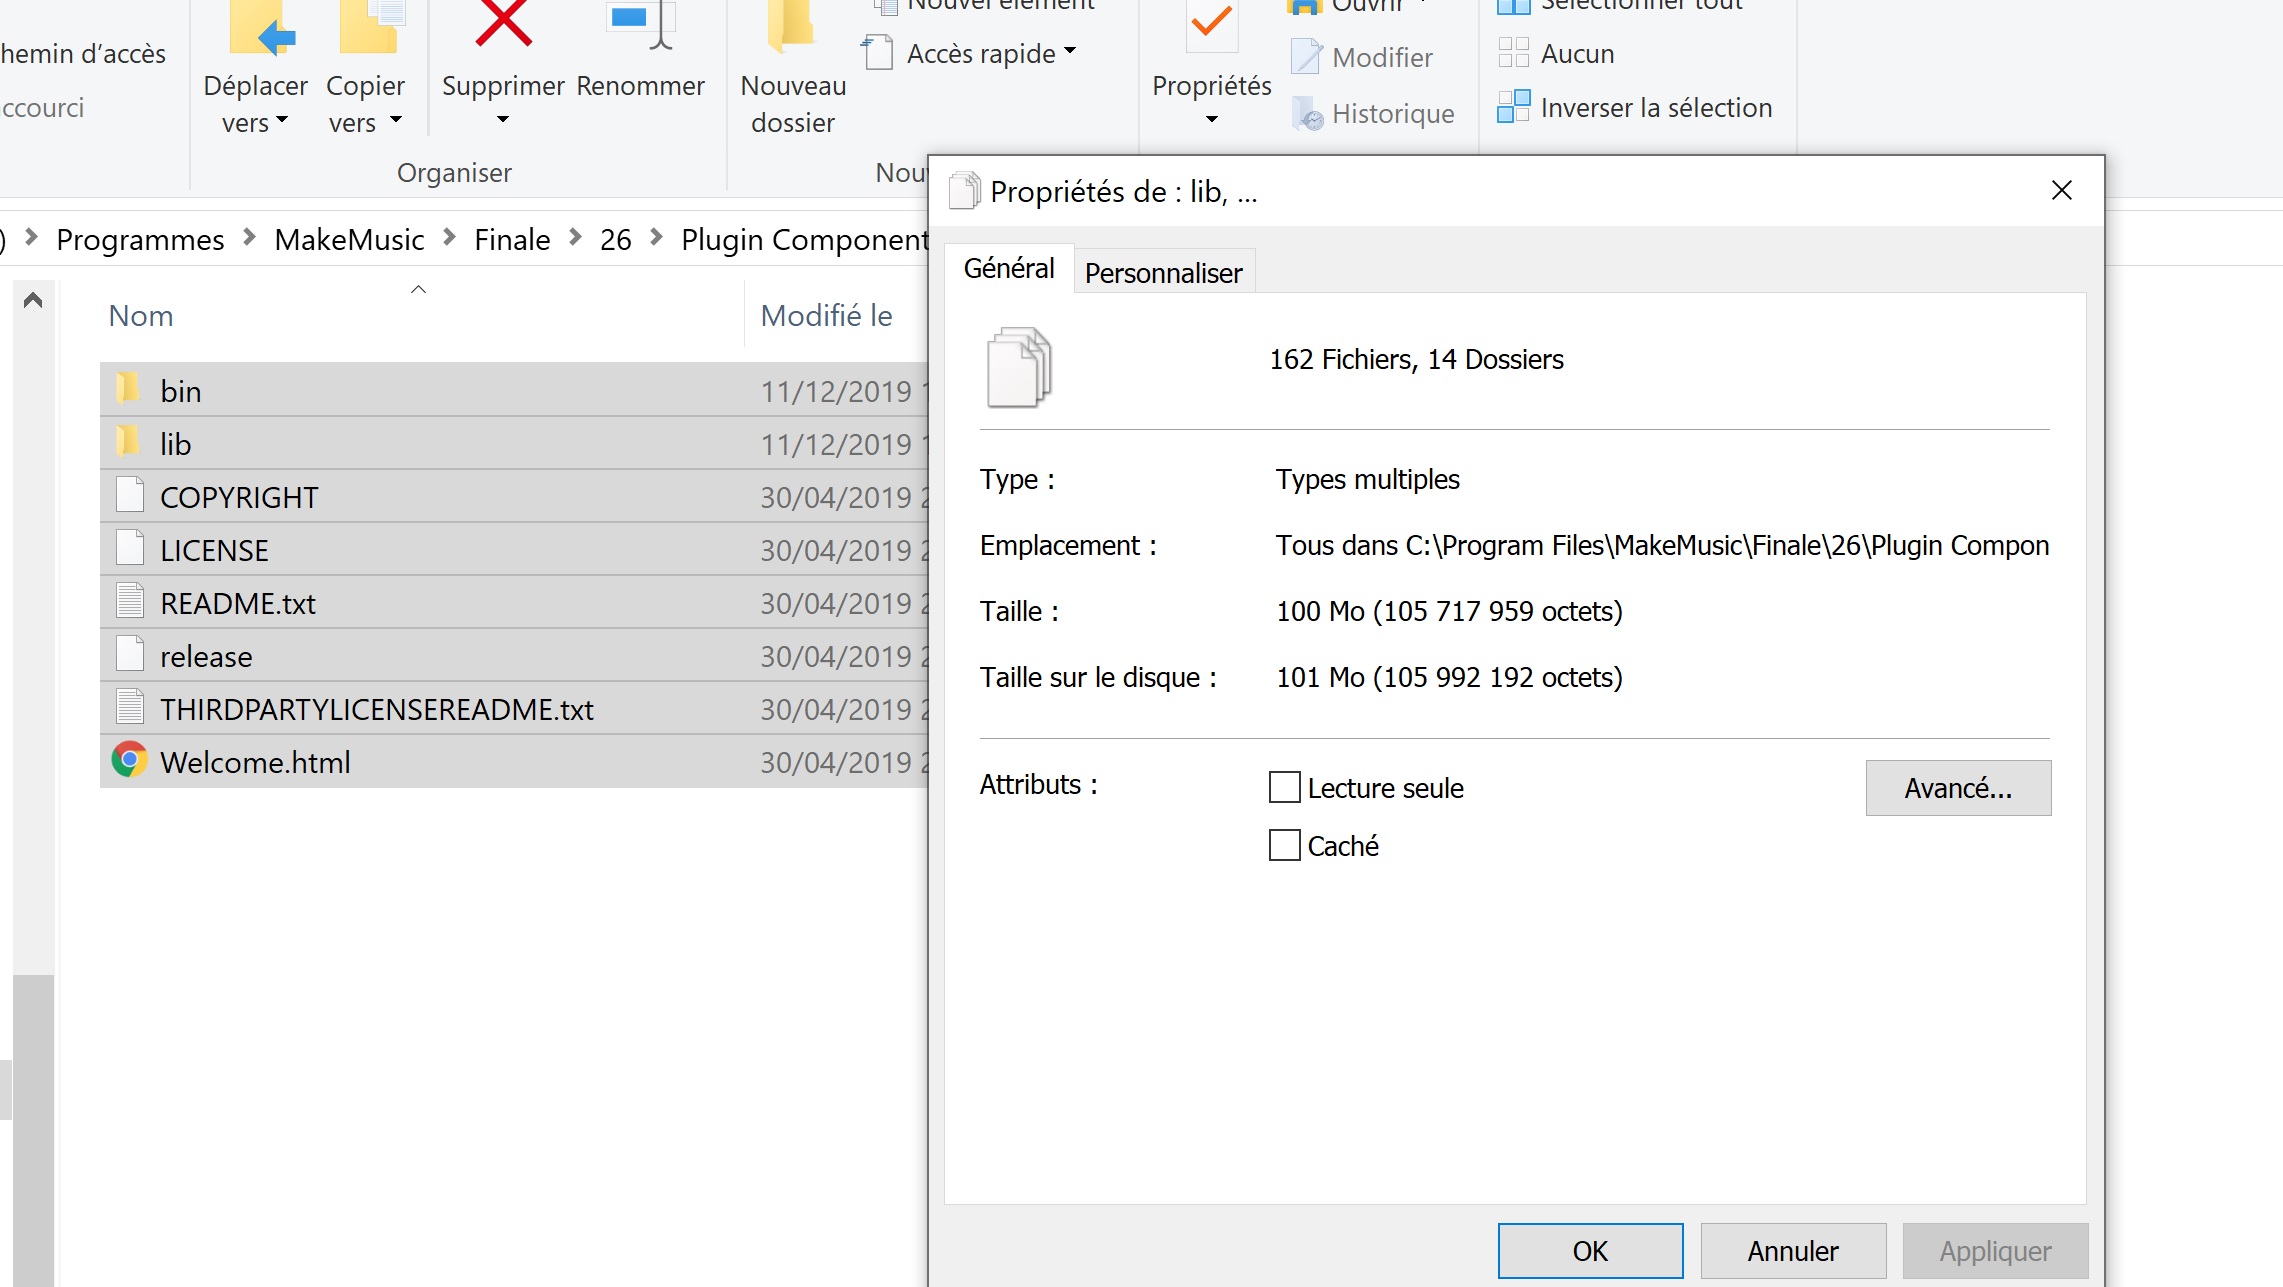Click the Copier vers folder icon
This screenshot has height=1287, width=2283.
(x=370, y=28)
